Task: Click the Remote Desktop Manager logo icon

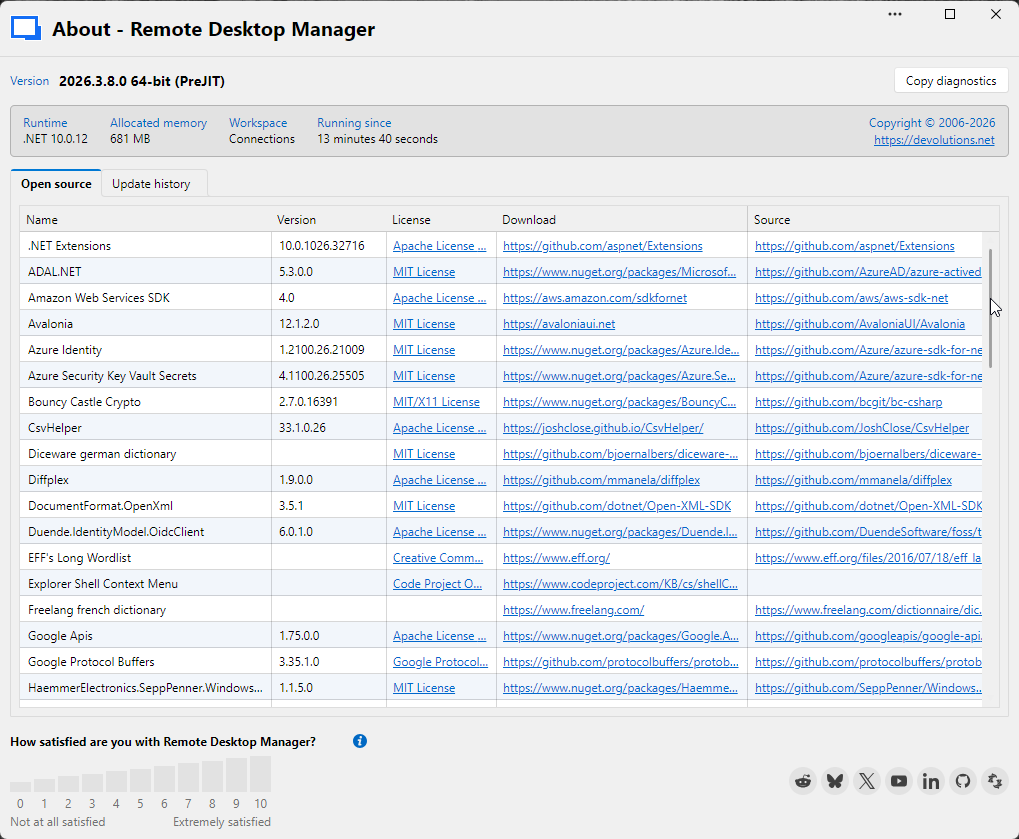Action: 26,29
